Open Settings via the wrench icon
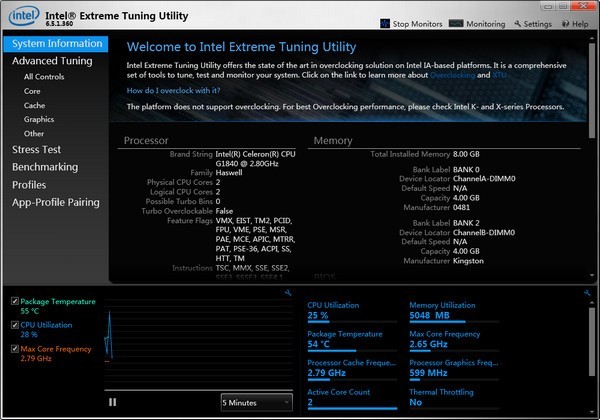Screen dimensions: 600x420 click(518, 23)
